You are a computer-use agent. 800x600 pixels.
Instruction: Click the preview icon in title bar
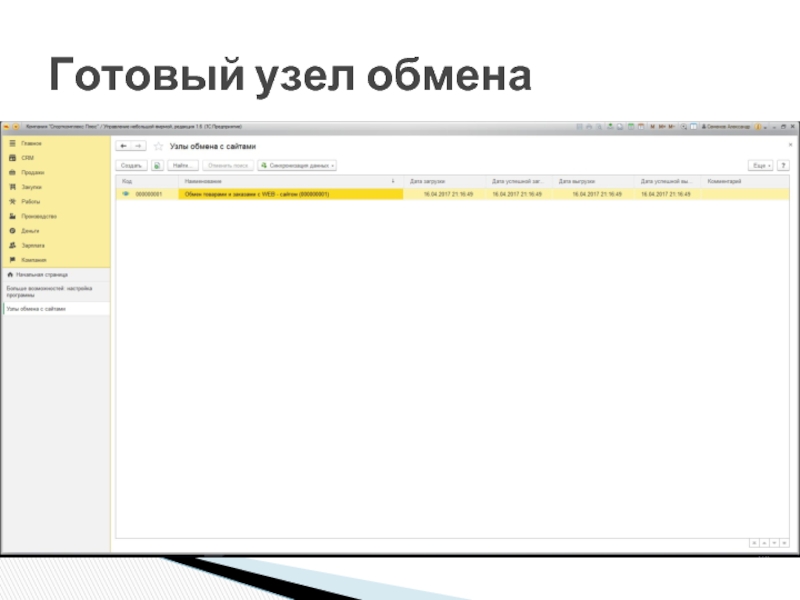click(x=599, y=127)
